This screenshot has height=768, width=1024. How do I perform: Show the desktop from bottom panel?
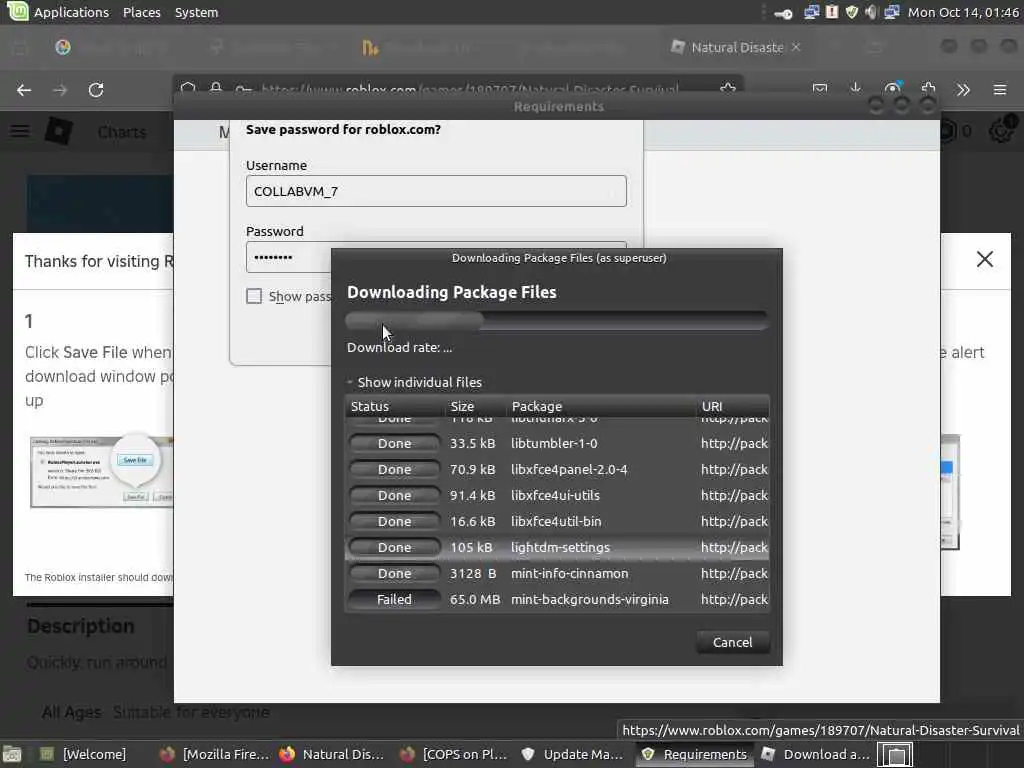pyautogui.click(x=12, y=755)
